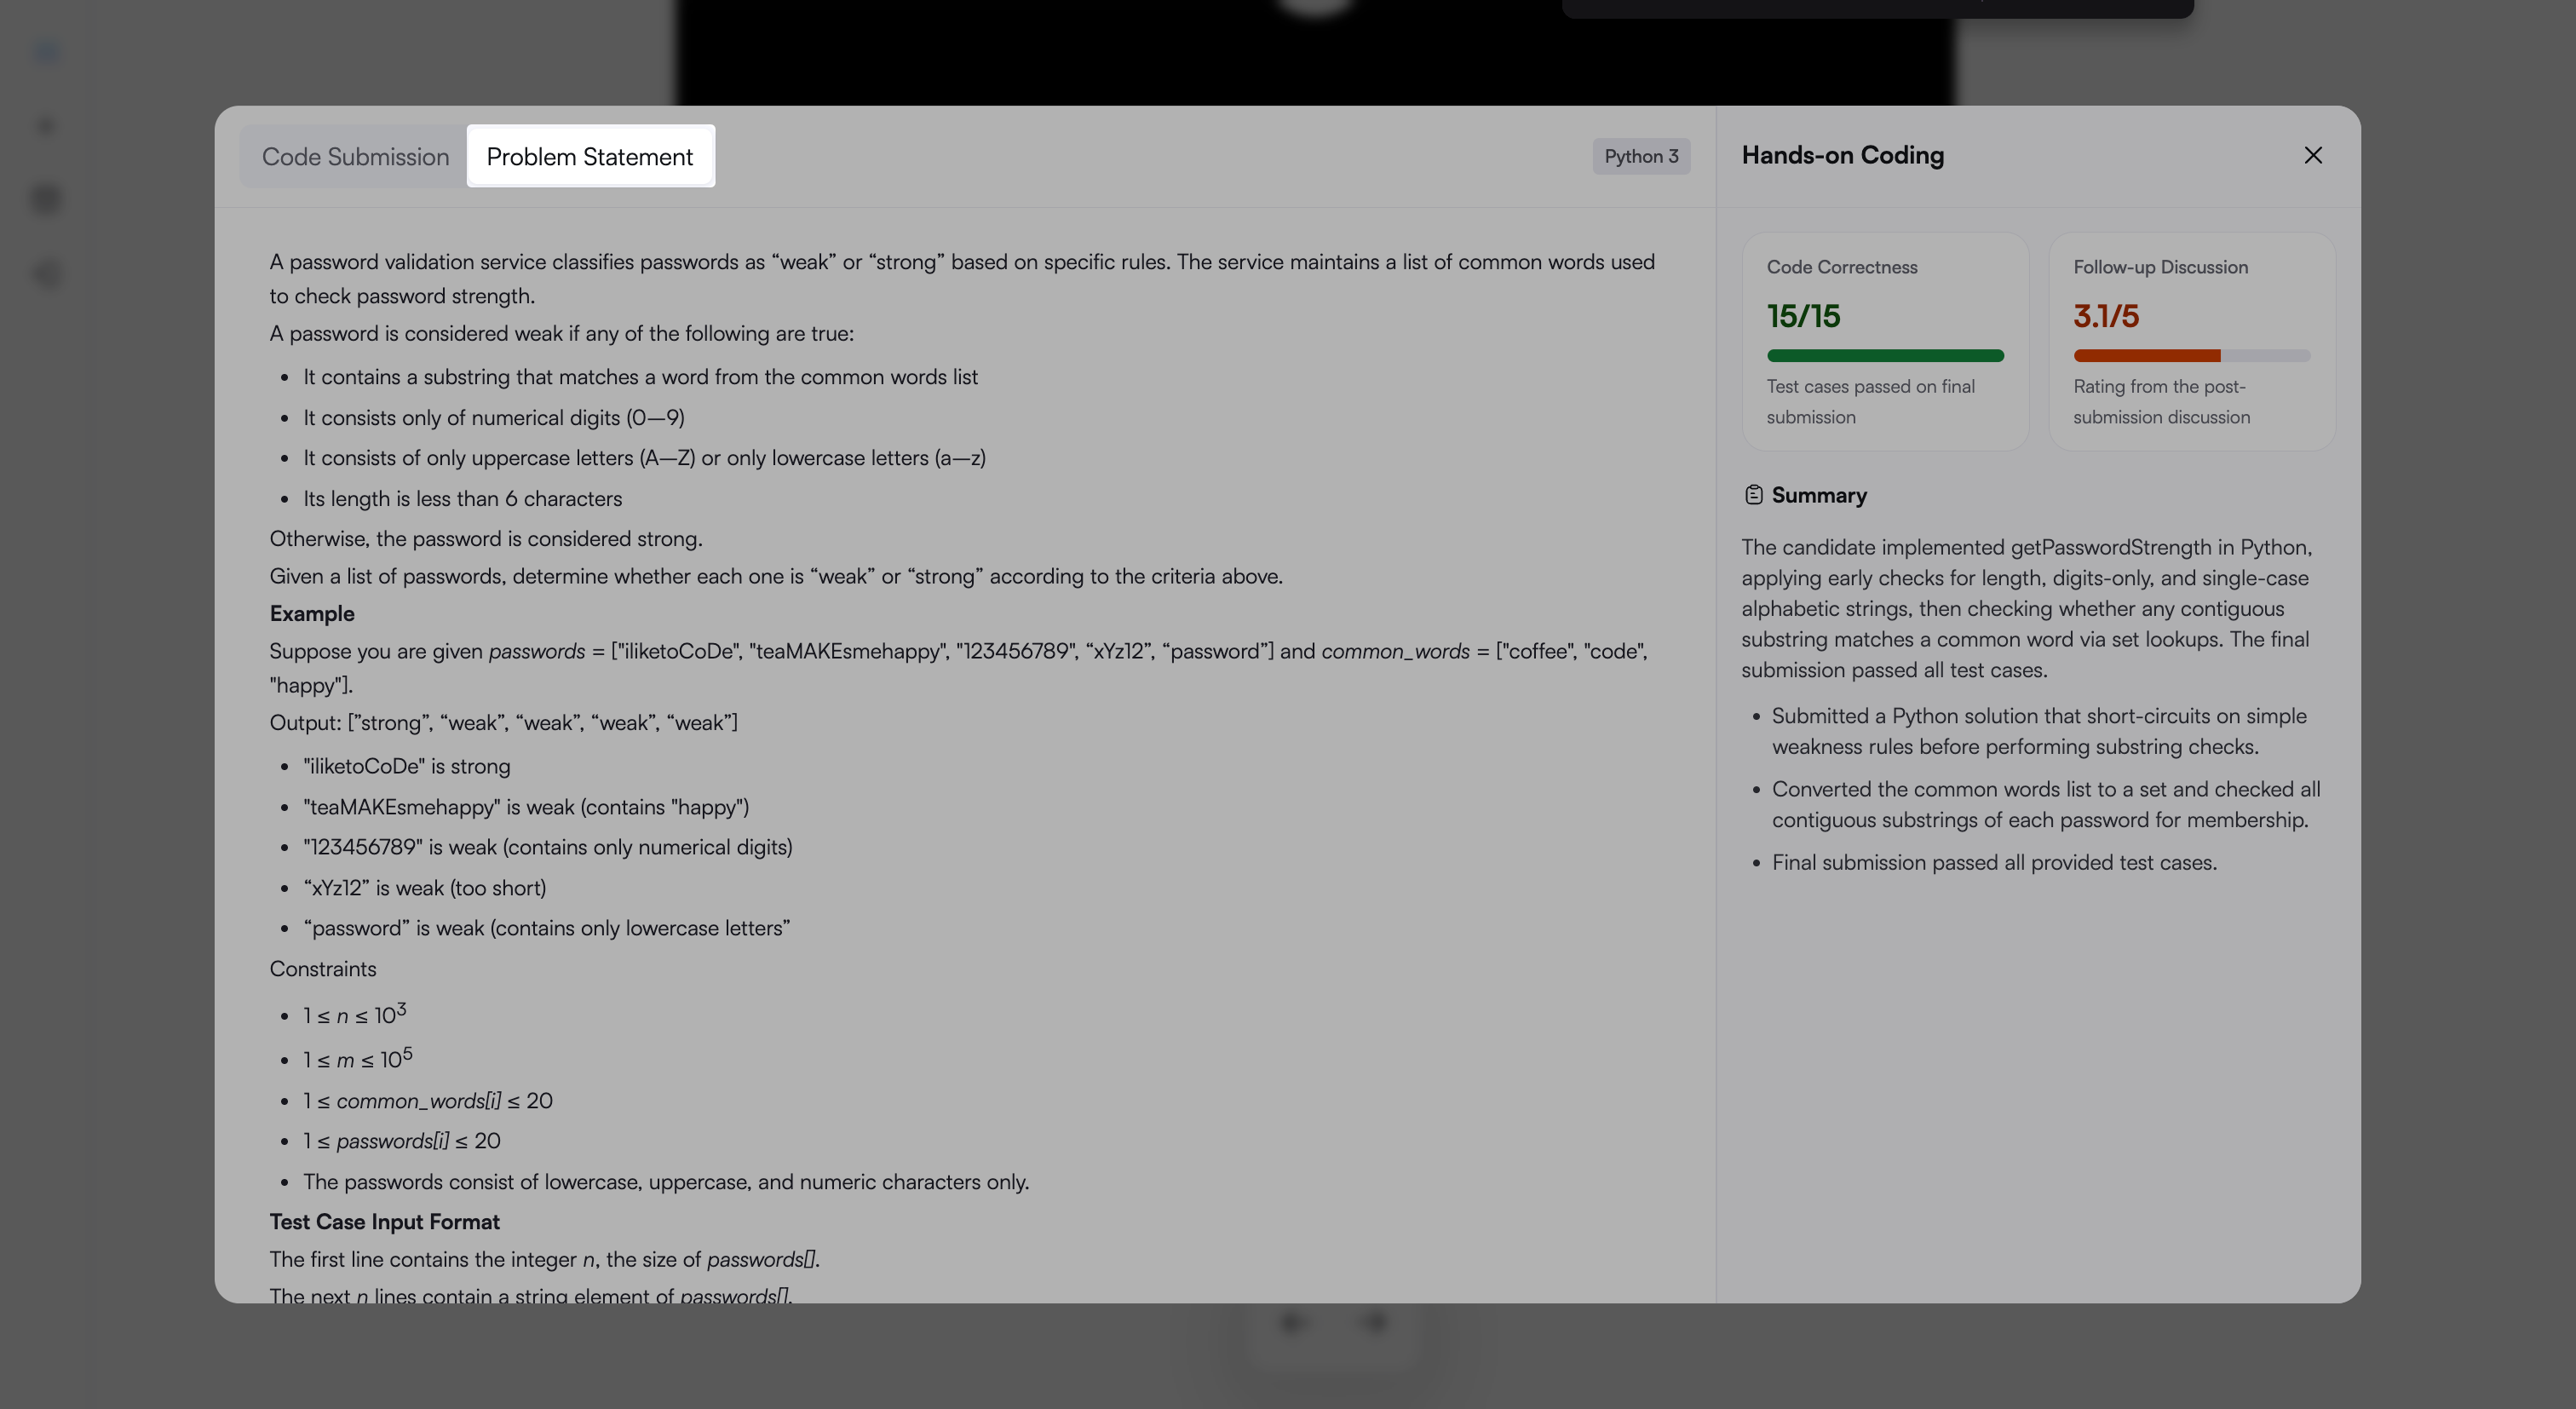Click 'Test cases passed on final submission' caption

pyautogui.click(x=1870, y=401)
